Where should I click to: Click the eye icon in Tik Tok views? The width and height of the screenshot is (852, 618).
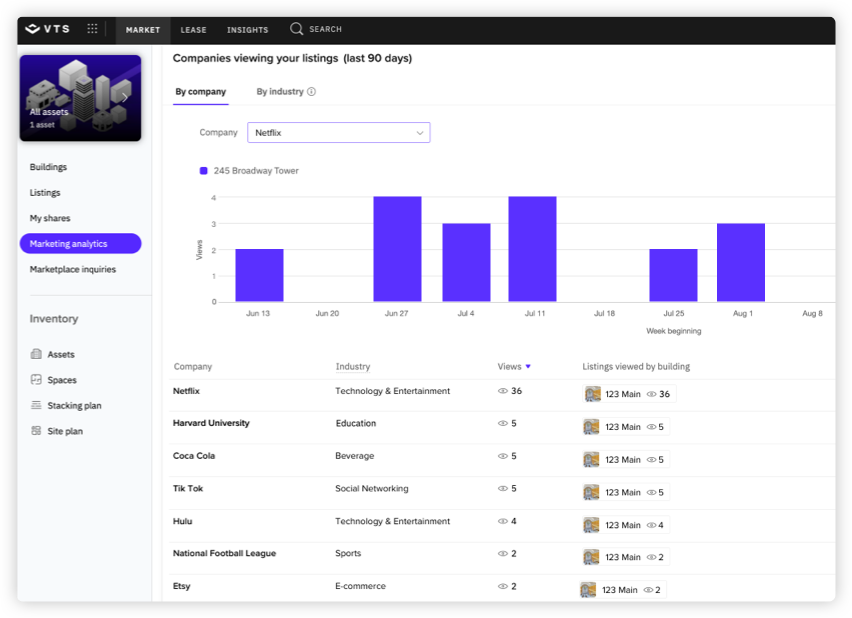(503, 488)
